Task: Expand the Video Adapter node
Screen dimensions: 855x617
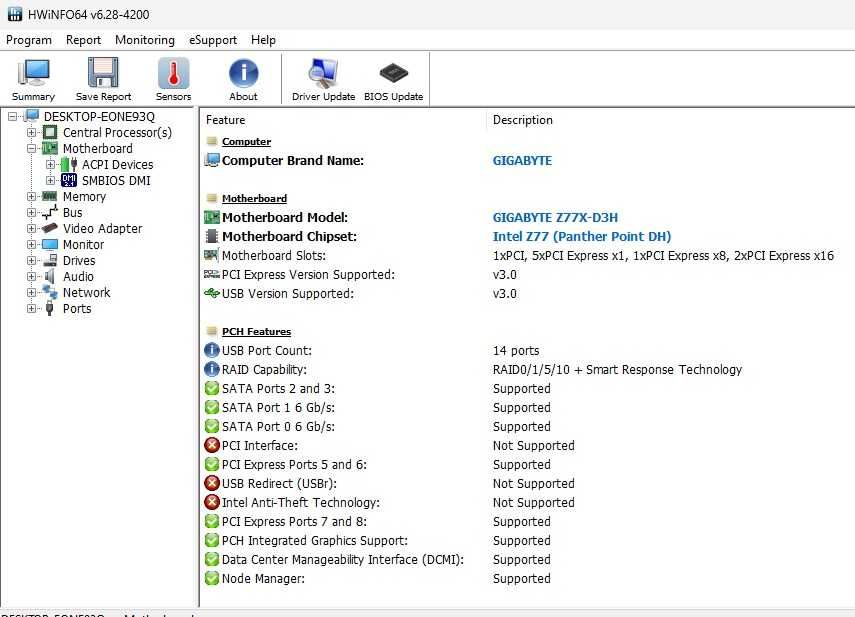Action: click(x=31, y=228)
